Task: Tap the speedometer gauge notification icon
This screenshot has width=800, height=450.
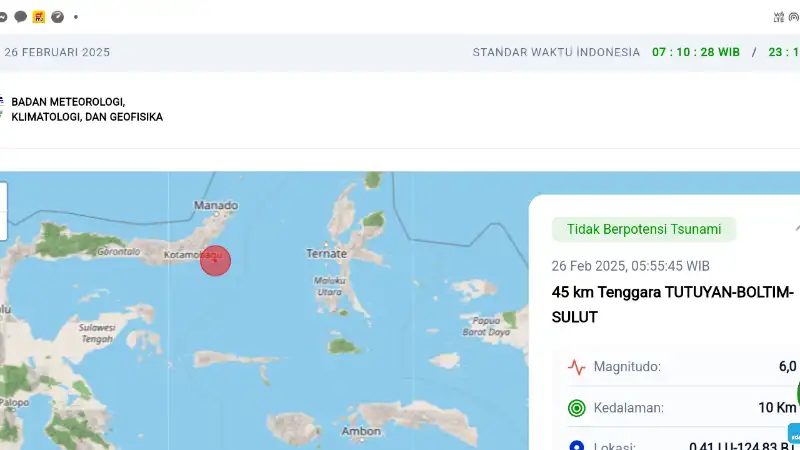Action: click(58, 17)
